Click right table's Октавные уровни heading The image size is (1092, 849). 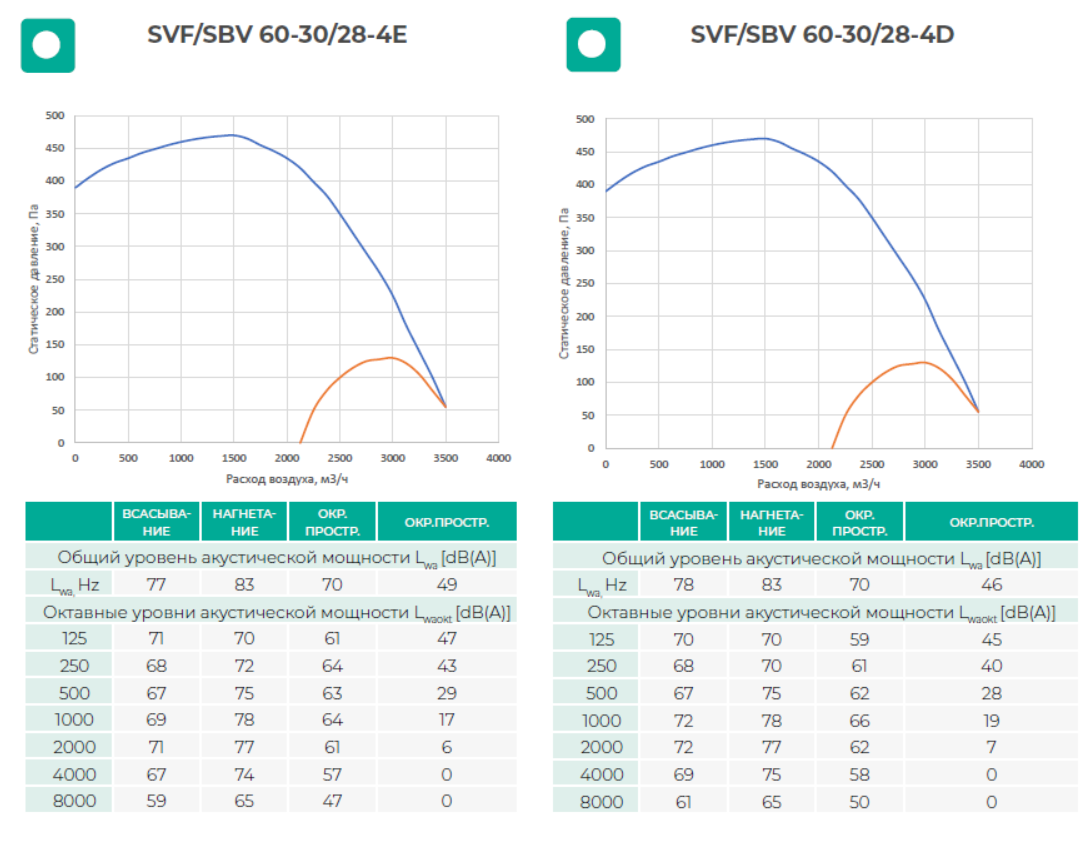(x=821, y=613)
